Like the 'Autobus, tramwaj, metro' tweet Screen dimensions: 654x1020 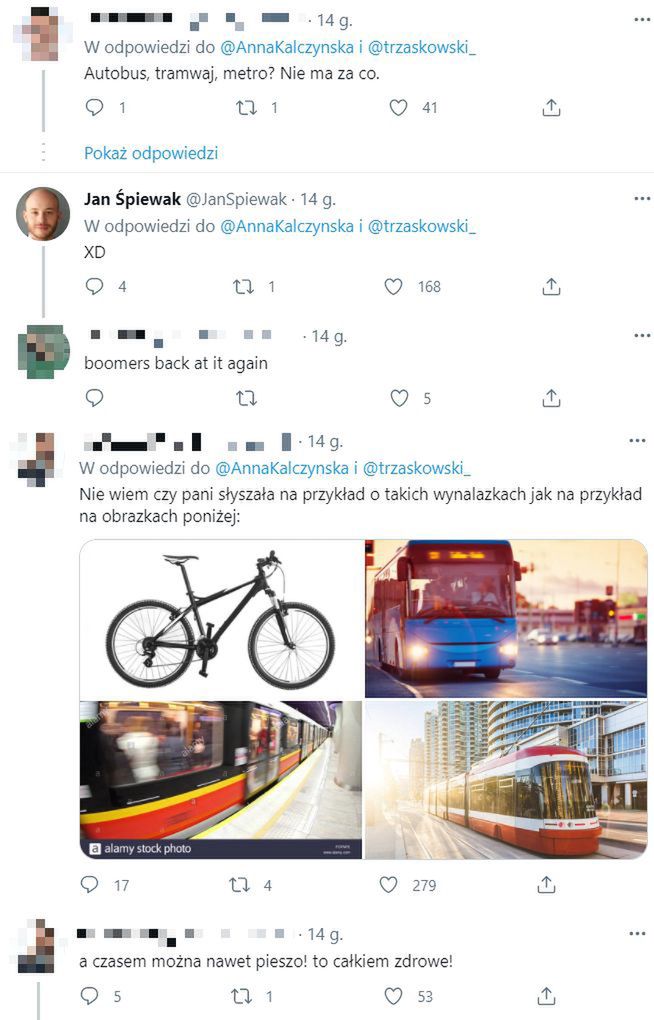tap(398, 107)
